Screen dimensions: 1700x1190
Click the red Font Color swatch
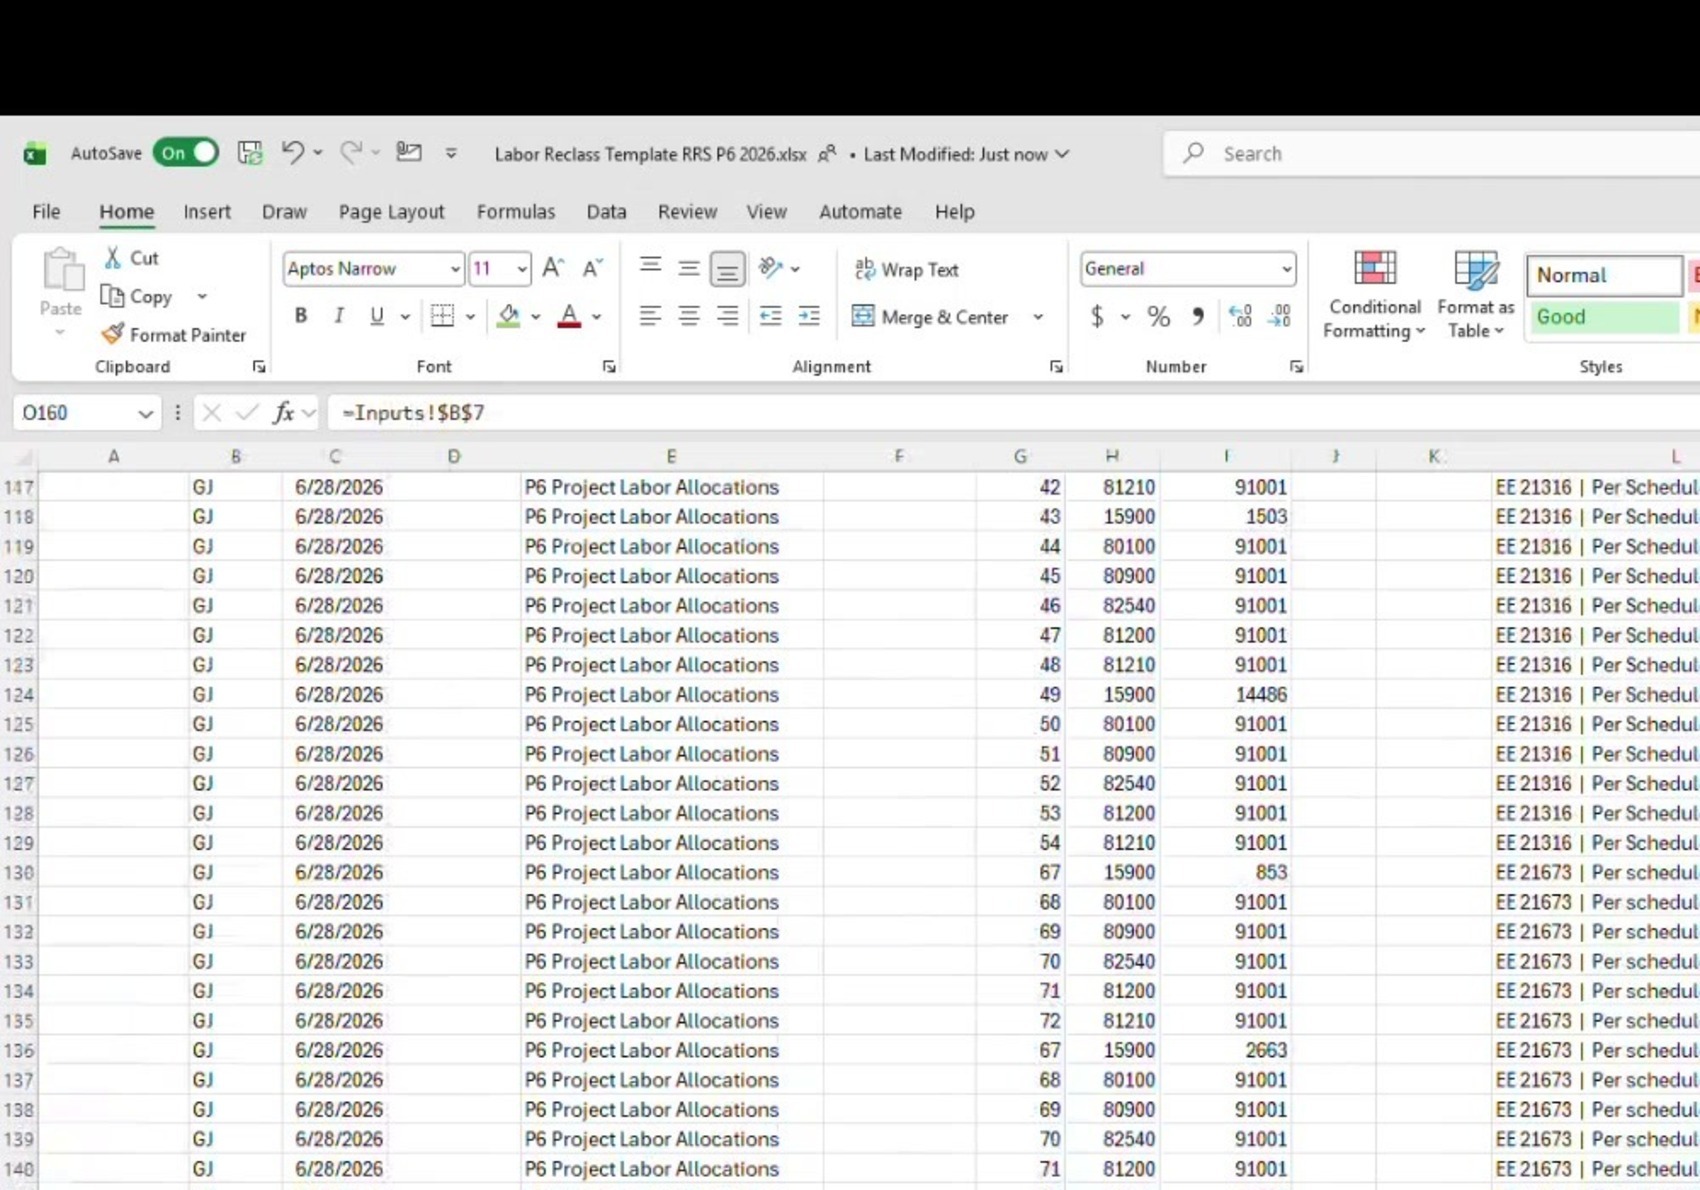(569, 316)
